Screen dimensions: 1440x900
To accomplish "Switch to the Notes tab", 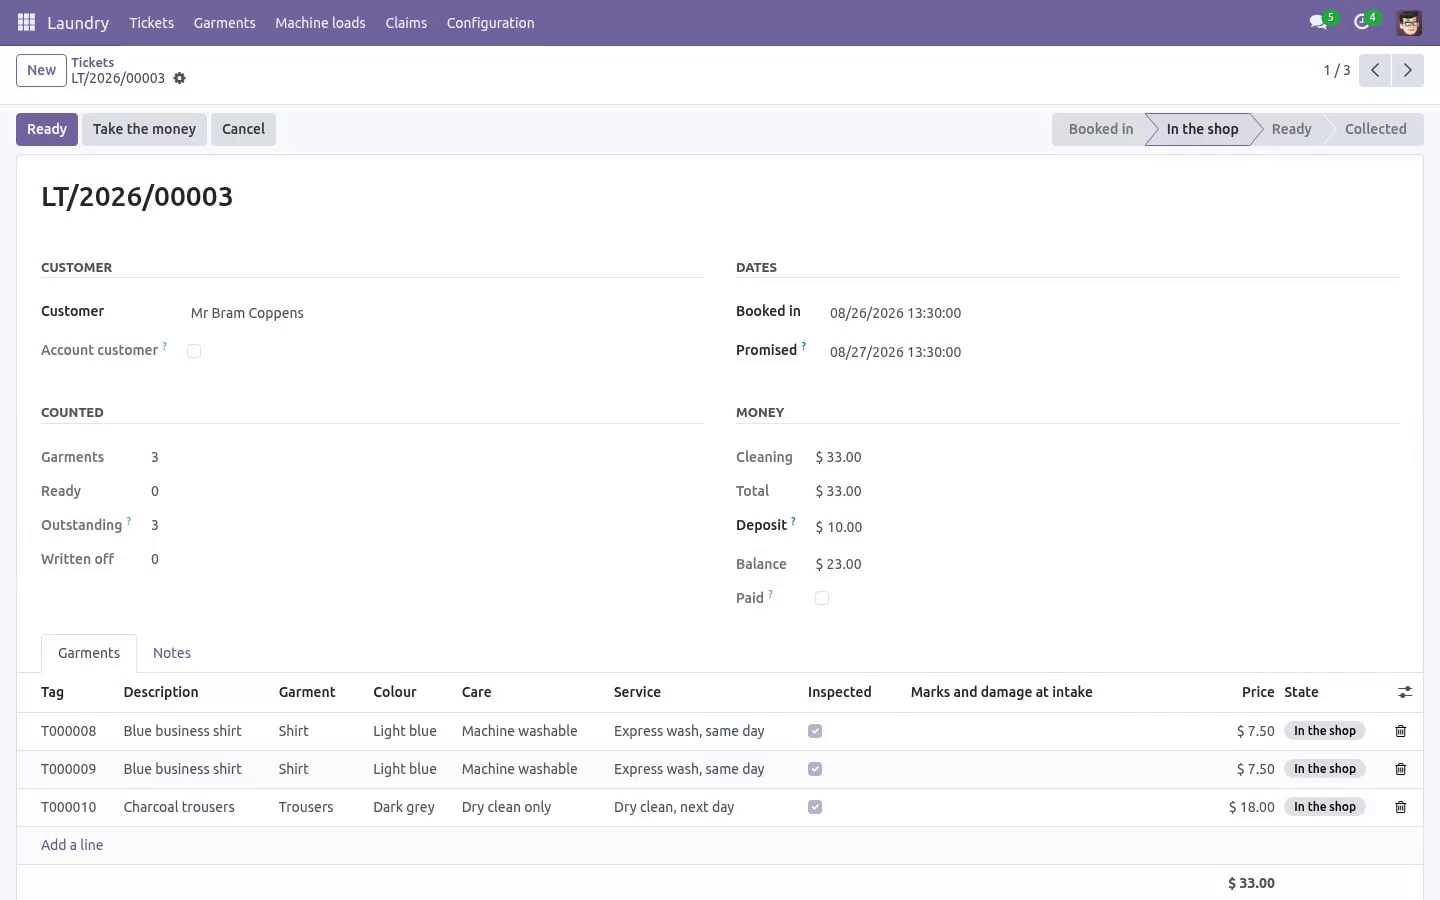I will 172,653.
